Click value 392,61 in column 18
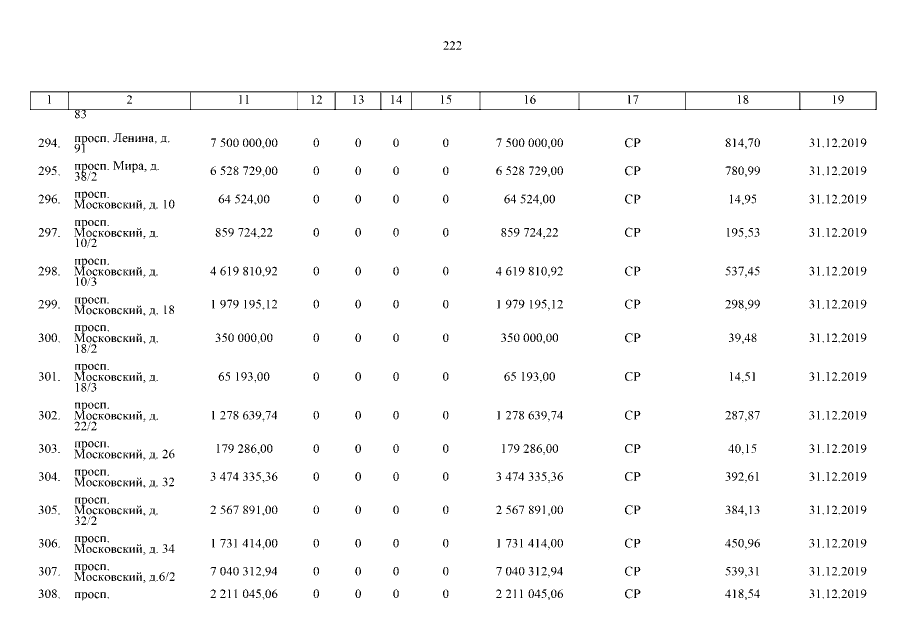Image resolution: width=905 pixels, height=640 pixels. pyautogui.click(x=742, y=477)
